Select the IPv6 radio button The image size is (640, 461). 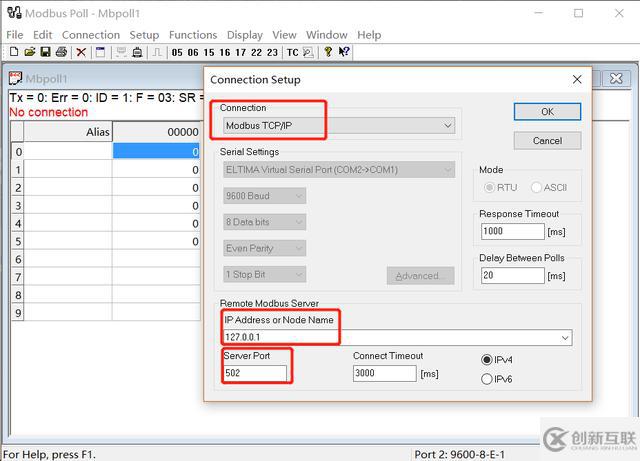point(487,379)
